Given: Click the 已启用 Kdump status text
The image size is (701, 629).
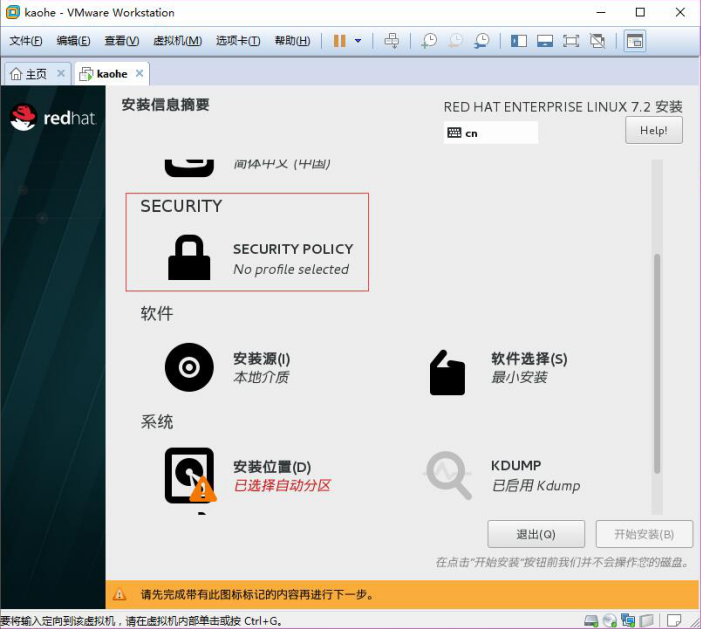Looking at the screenshot, I should (x=536, y=485).
